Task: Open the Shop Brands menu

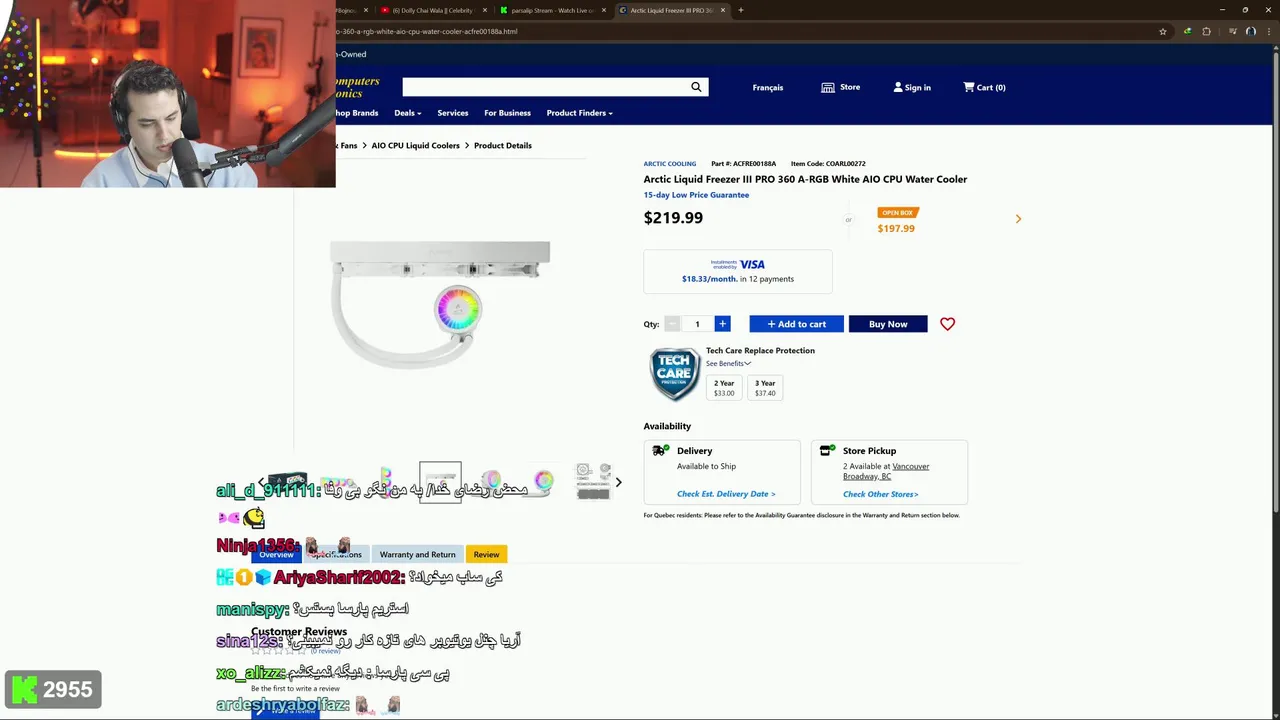Action: coord(357,113)
